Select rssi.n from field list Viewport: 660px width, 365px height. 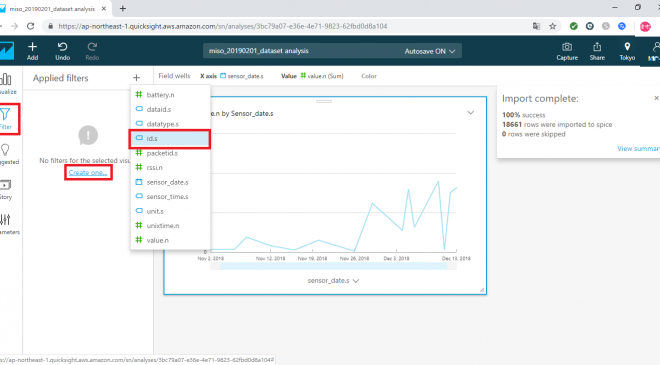click(x=170, y=168)
